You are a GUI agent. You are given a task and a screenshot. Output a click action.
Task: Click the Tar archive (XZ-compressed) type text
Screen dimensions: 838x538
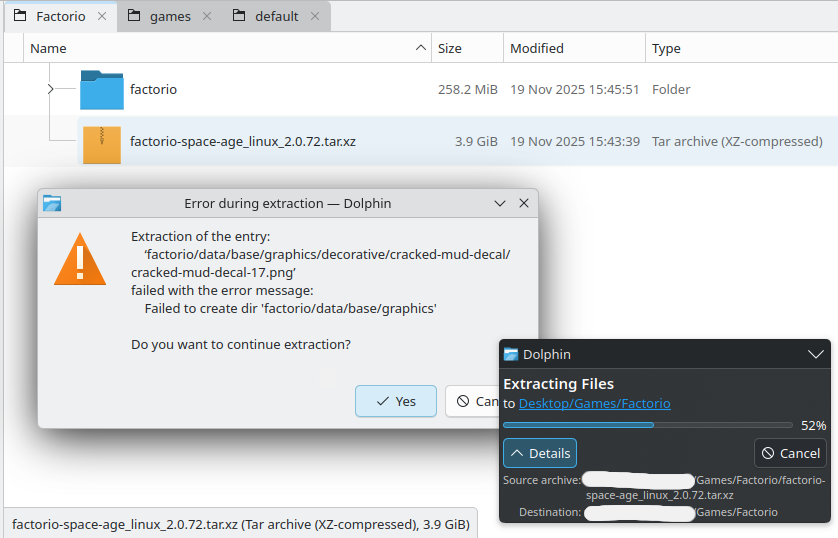737,142
